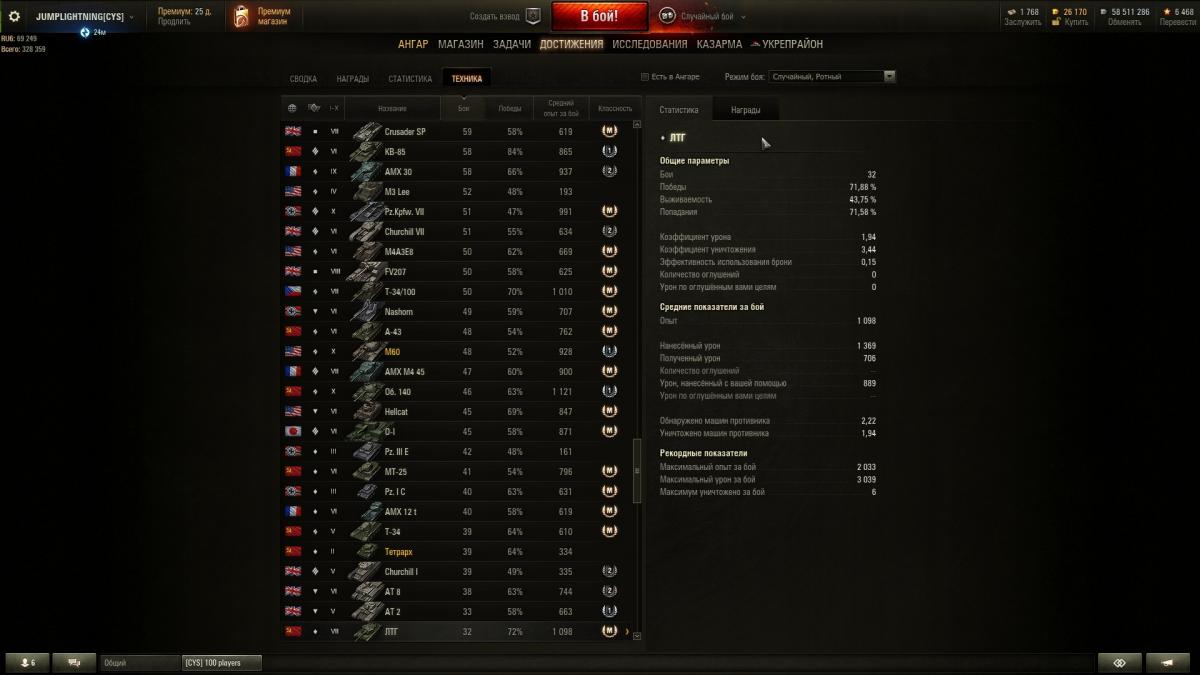Enable the Есть в Ангаре checkbox
The image size is (1200, 675).
(644, 77)
